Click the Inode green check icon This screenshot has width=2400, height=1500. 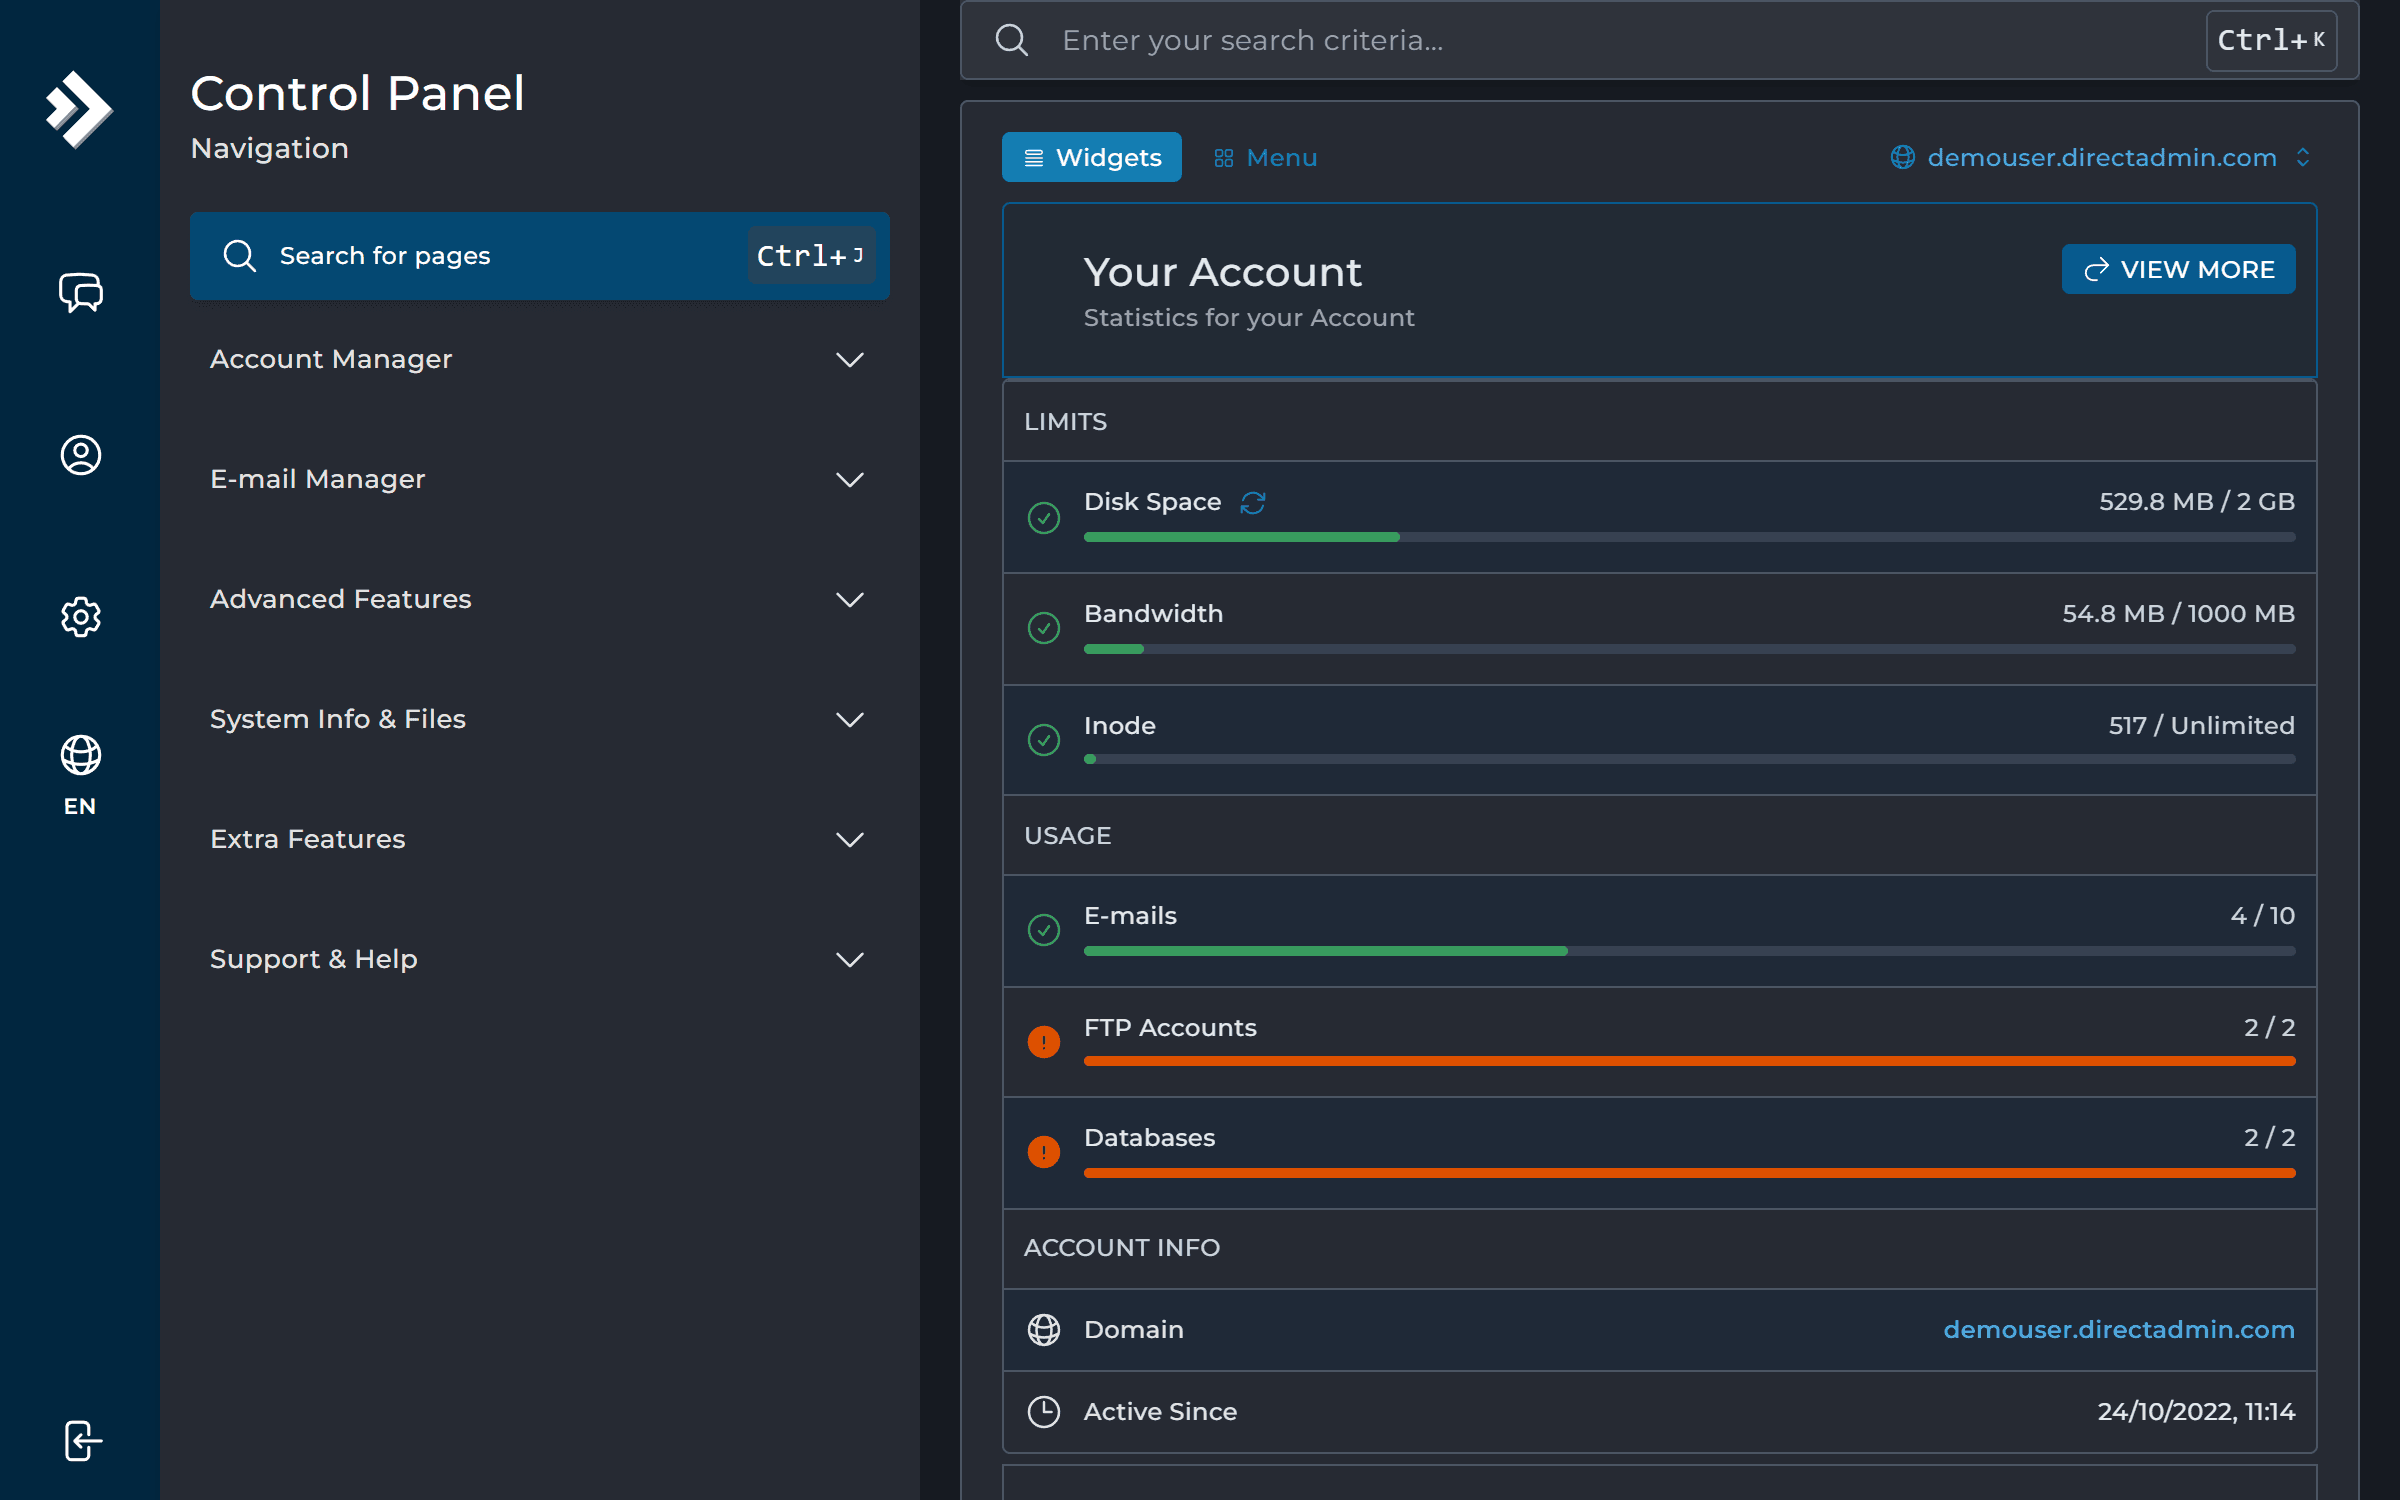point(1044,740)
